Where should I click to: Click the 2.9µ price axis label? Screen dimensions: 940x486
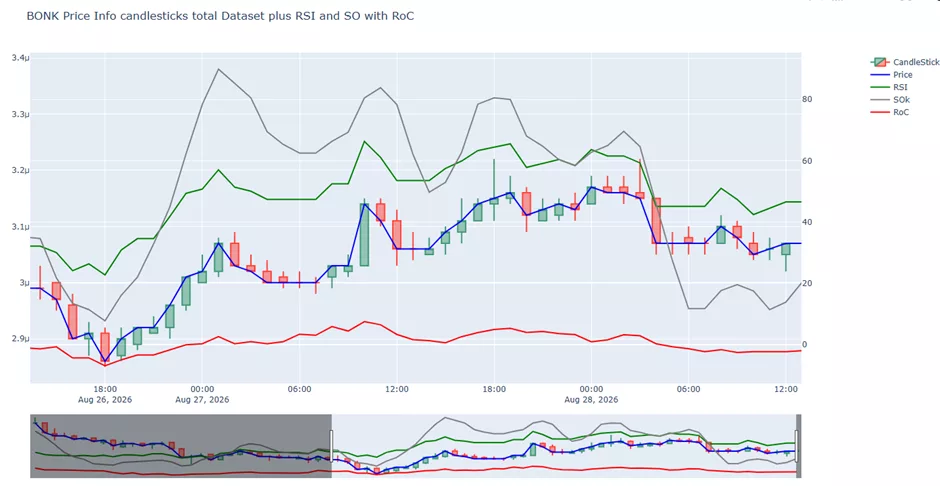(x=19, y=339)
